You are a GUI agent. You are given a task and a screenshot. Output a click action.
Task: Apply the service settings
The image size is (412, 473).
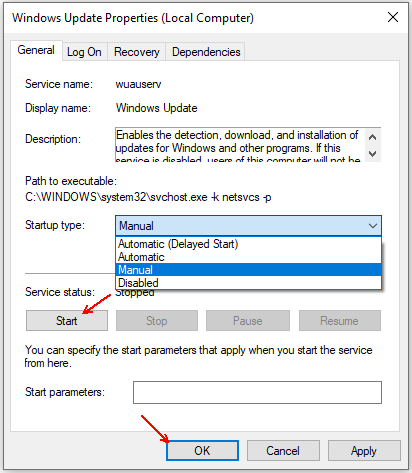[364, 451]
